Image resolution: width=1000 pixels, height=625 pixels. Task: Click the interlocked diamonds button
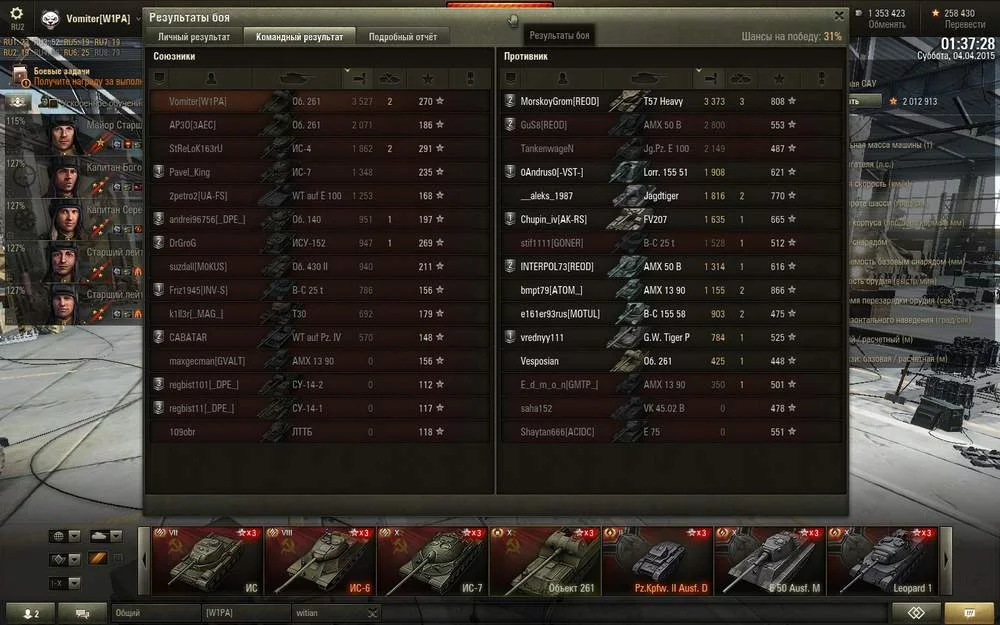tap(916, 614)
